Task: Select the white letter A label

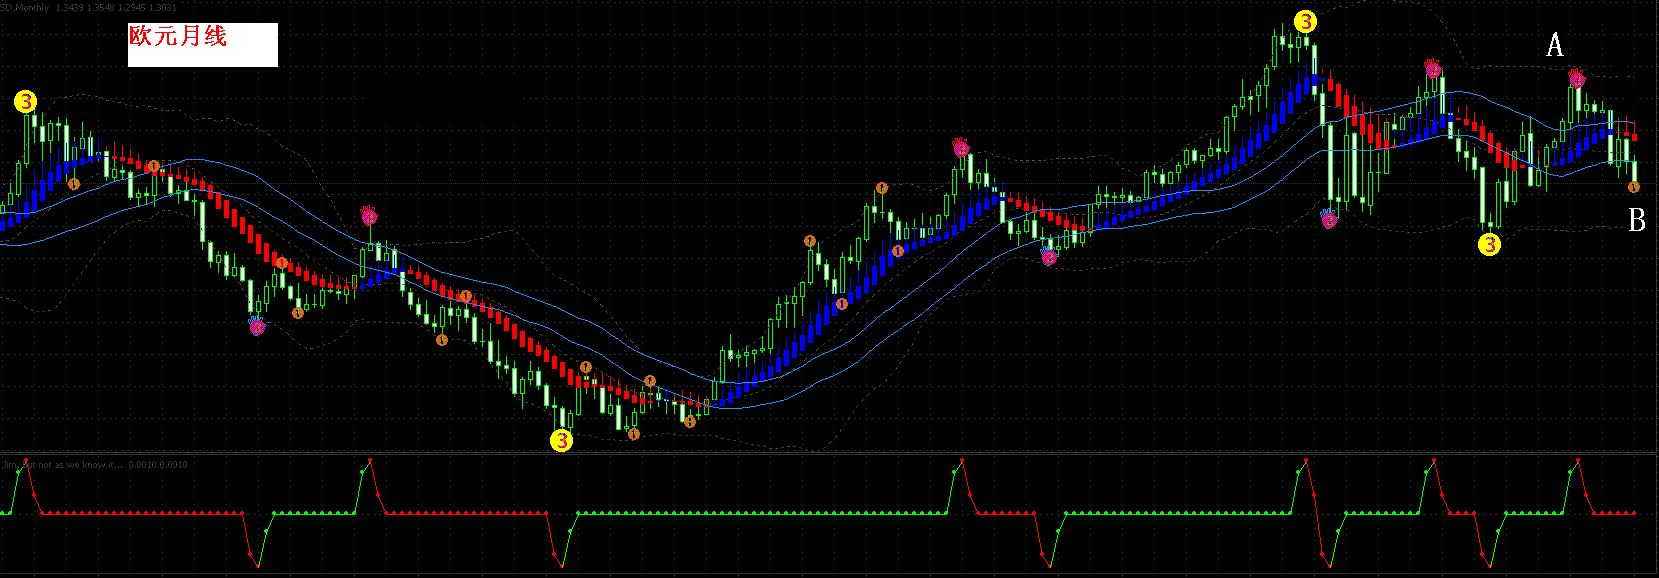Action: [x=1555, y=45]
